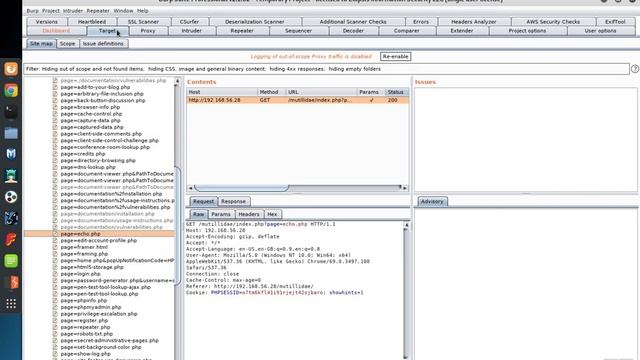Open the Intruder menu in menu bar
The width and height of the screenshot is (640, 360).
73,11
